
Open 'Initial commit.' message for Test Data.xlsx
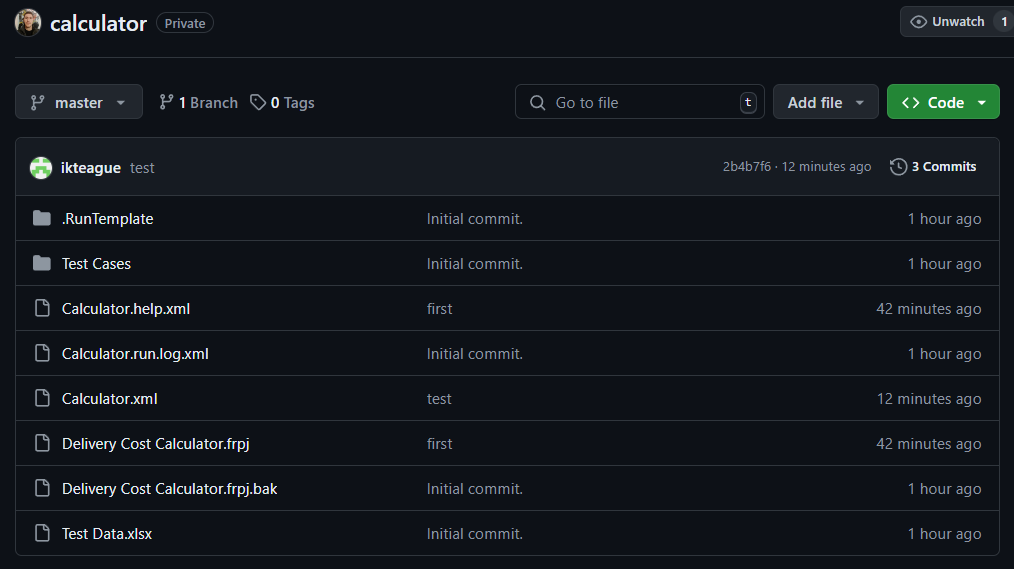pos(475,533)
